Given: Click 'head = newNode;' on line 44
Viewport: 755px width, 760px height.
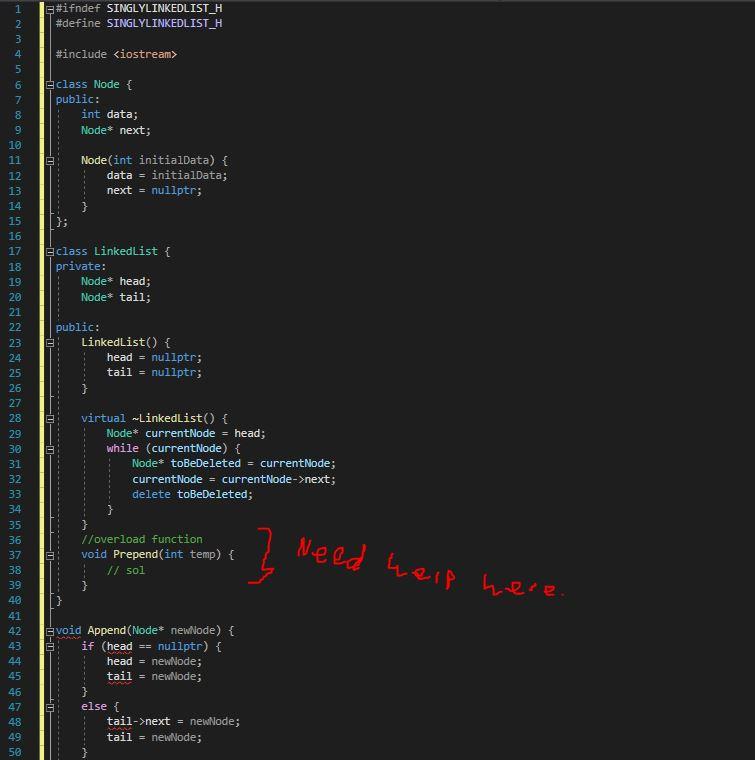Looking at the screenshot, I should tap(154, 662).
